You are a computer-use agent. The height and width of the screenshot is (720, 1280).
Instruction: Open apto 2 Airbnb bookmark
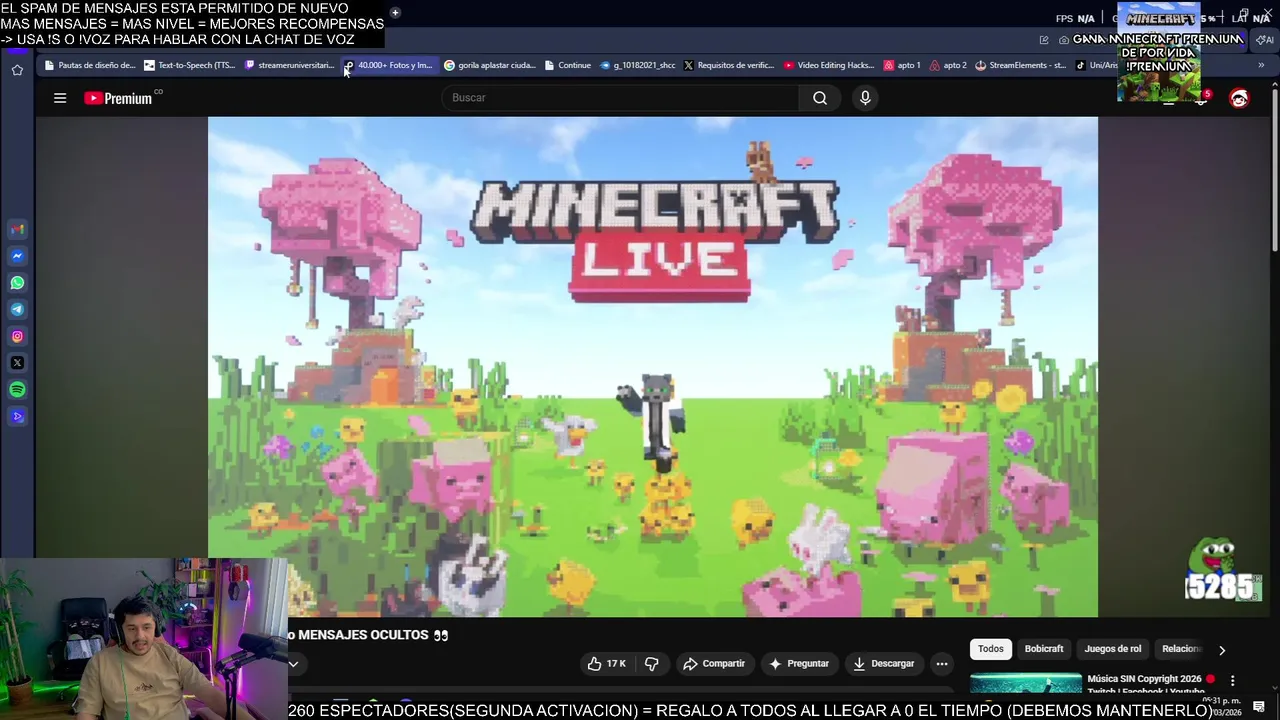coord(948,65)
